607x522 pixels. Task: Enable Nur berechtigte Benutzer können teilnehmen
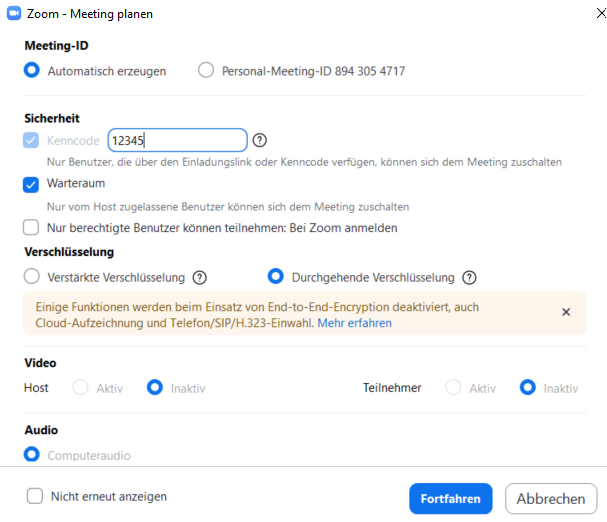(31, 227)
